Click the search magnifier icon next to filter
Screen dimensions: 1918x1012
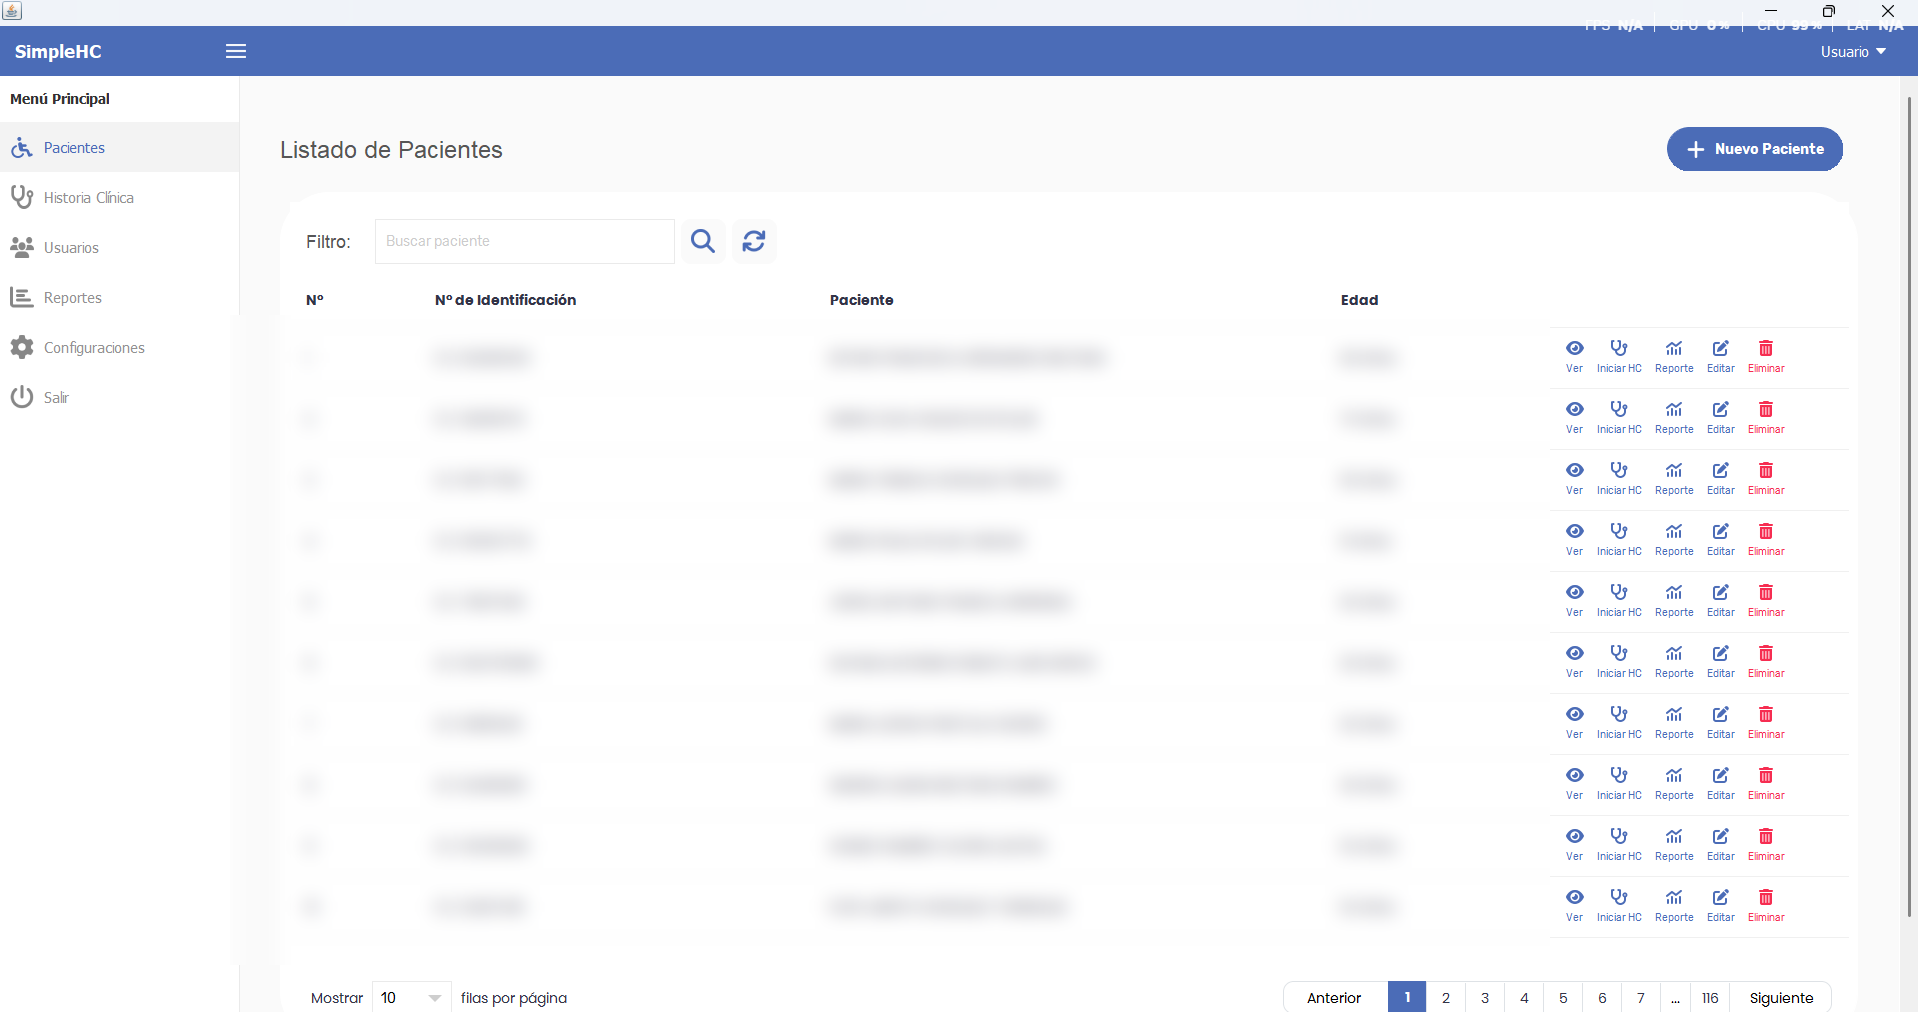point(703,241)
